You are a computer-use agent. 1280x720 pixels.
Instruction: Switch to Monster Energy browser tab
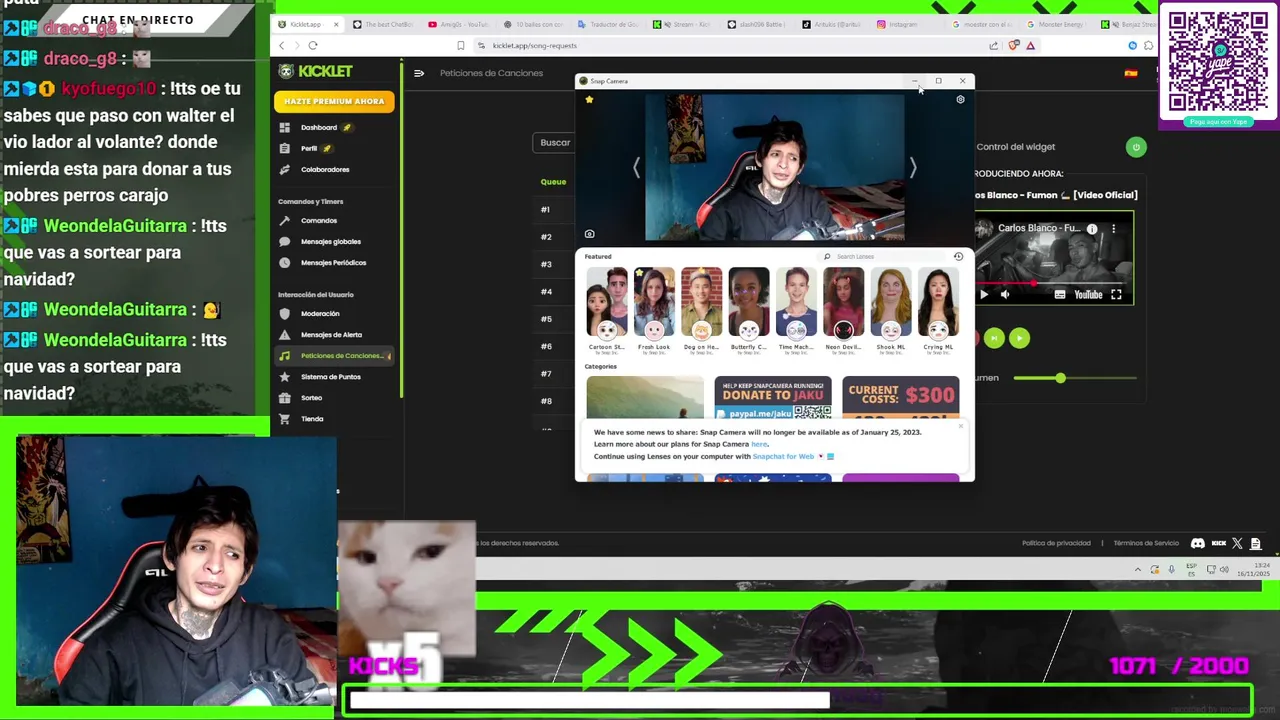tap(1056, 24)
